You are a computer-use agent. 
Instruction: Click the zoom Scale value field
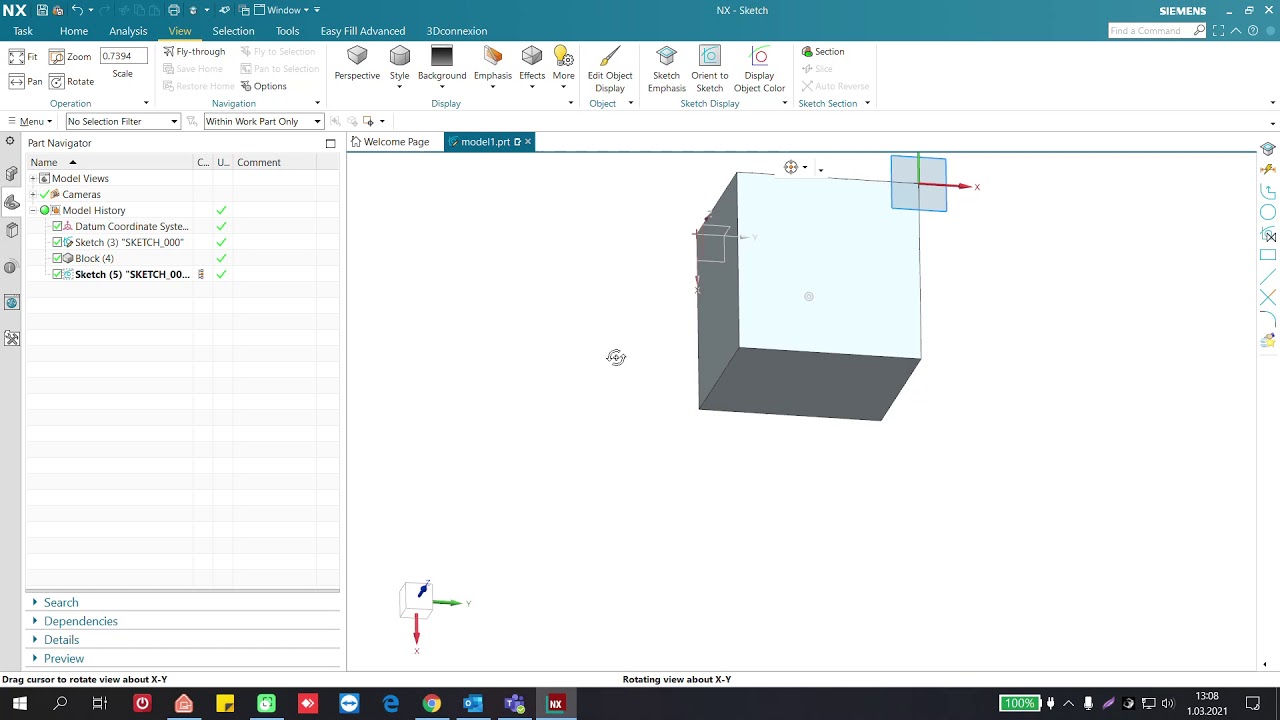tap(123, 57)
